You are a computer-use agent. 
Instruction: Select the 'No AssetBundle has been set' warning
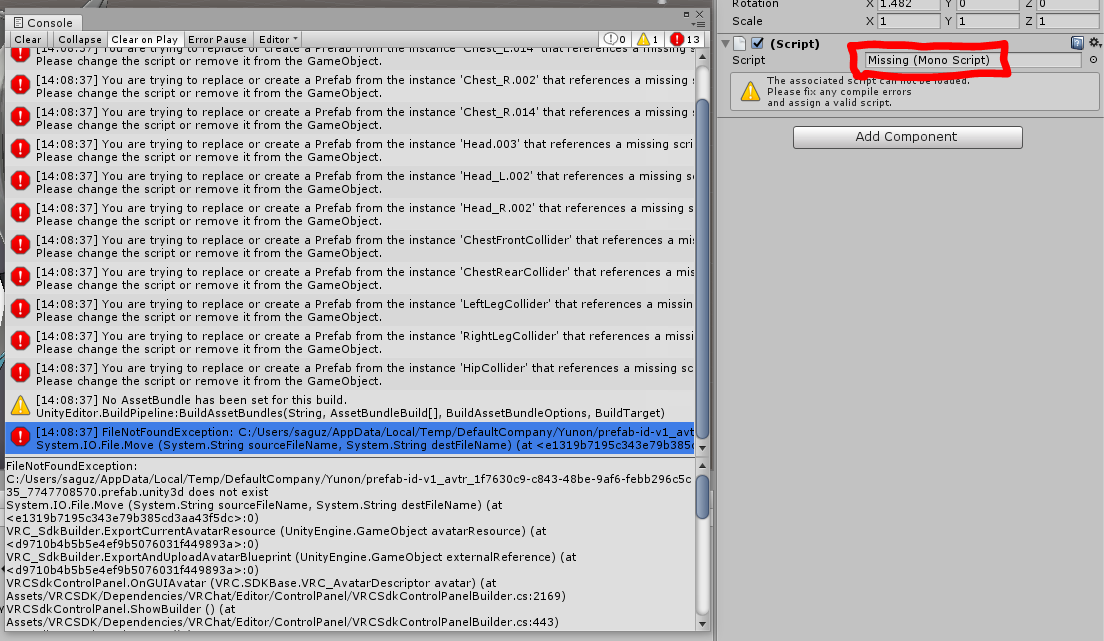tap(350, 406)
